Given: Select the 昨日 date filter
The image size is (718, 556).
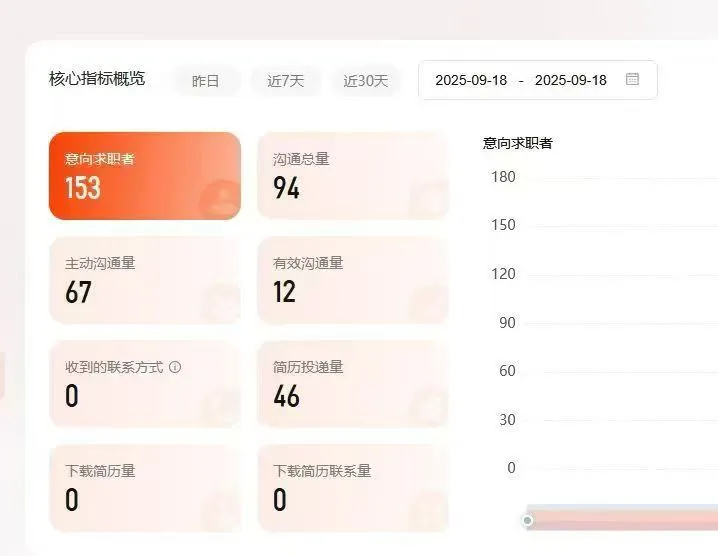Looking at the screenshot, I should 206,81.
